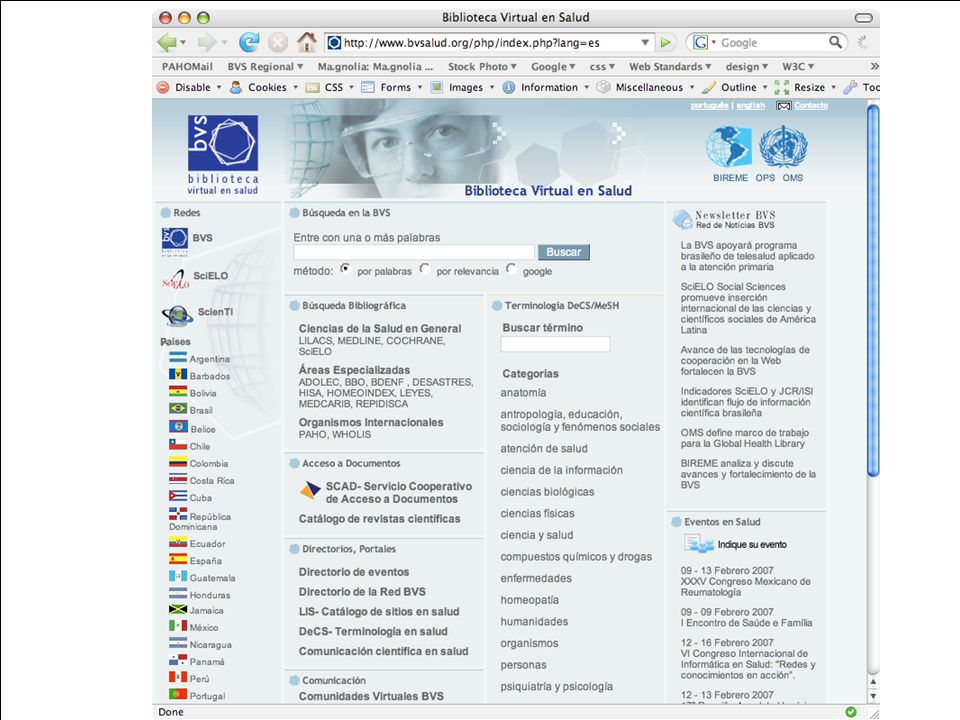Viewport: 960px width, 720px height.
Task: Expand the BVS Regional bookmarks folder
Action: click(x=265, y=66)
